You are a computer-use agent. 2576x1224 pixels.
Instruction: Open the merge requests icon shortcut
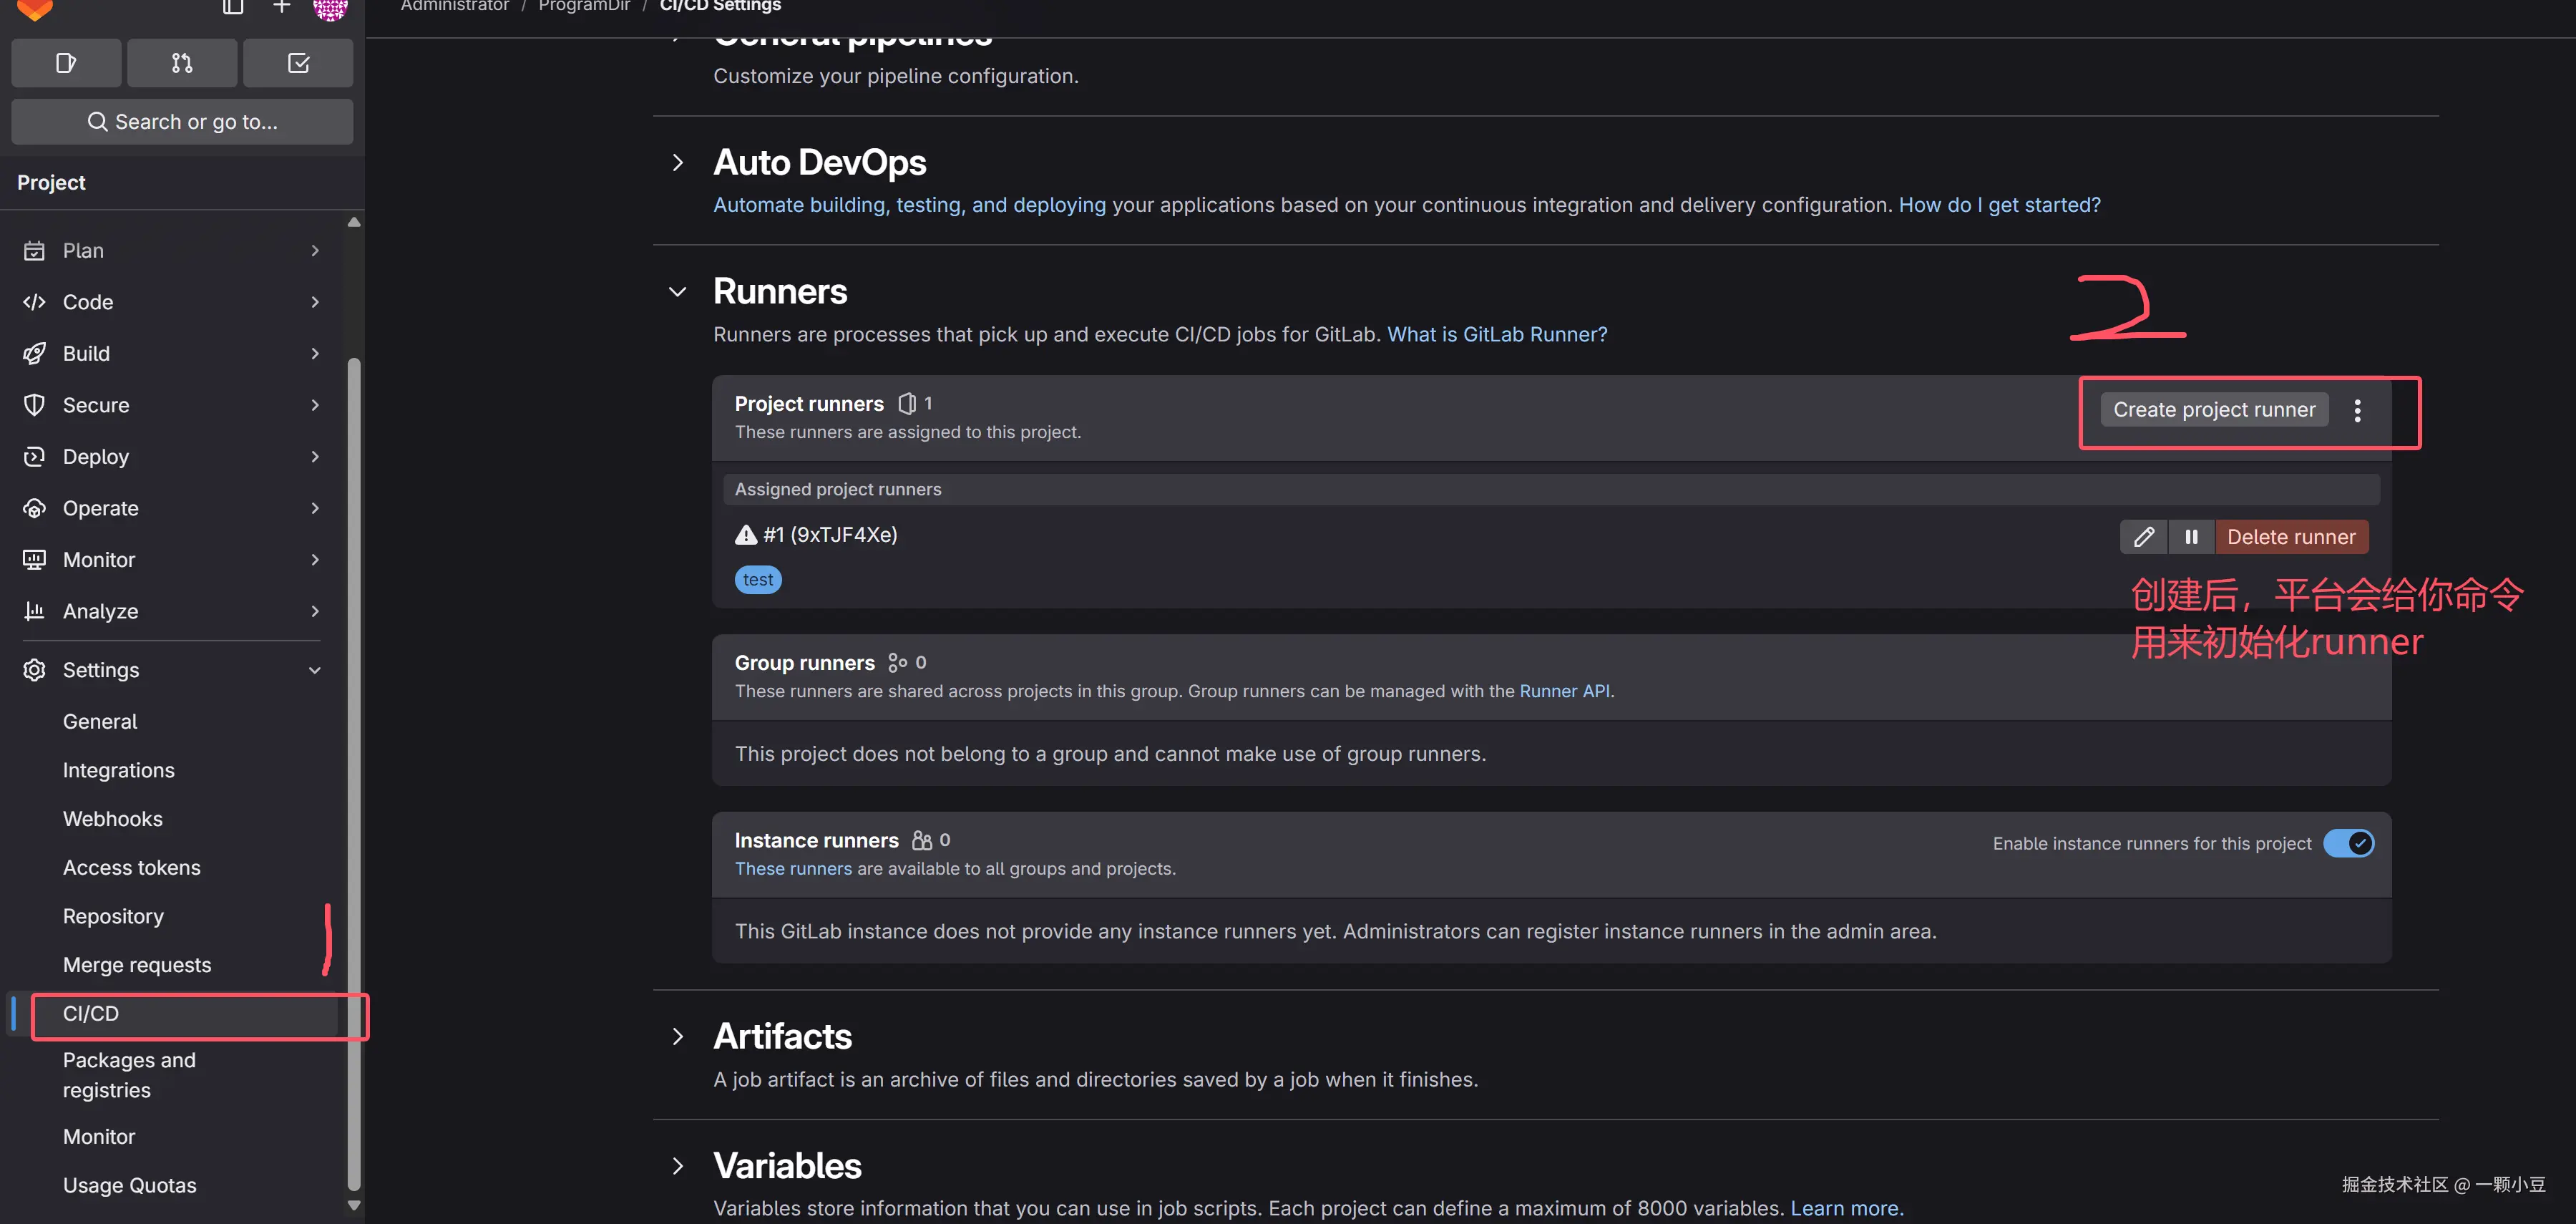point(182,63)
